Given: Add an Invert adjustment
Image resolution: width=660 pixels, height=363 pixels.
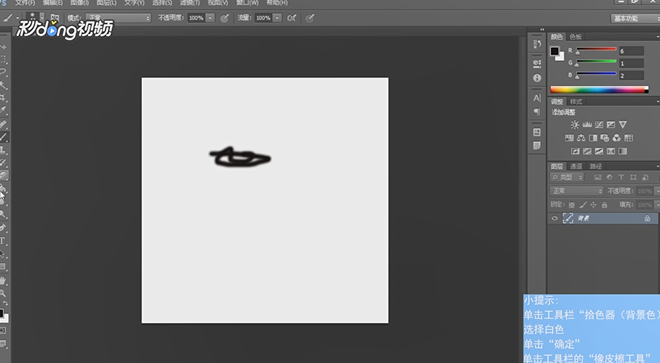Looking at the screenshot, I should 575,151.
